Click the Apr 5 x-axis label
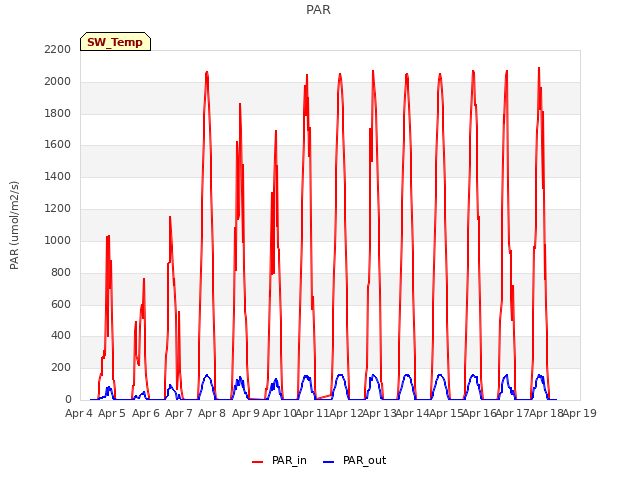The image size is (640, 480). [x=112, y=413]
